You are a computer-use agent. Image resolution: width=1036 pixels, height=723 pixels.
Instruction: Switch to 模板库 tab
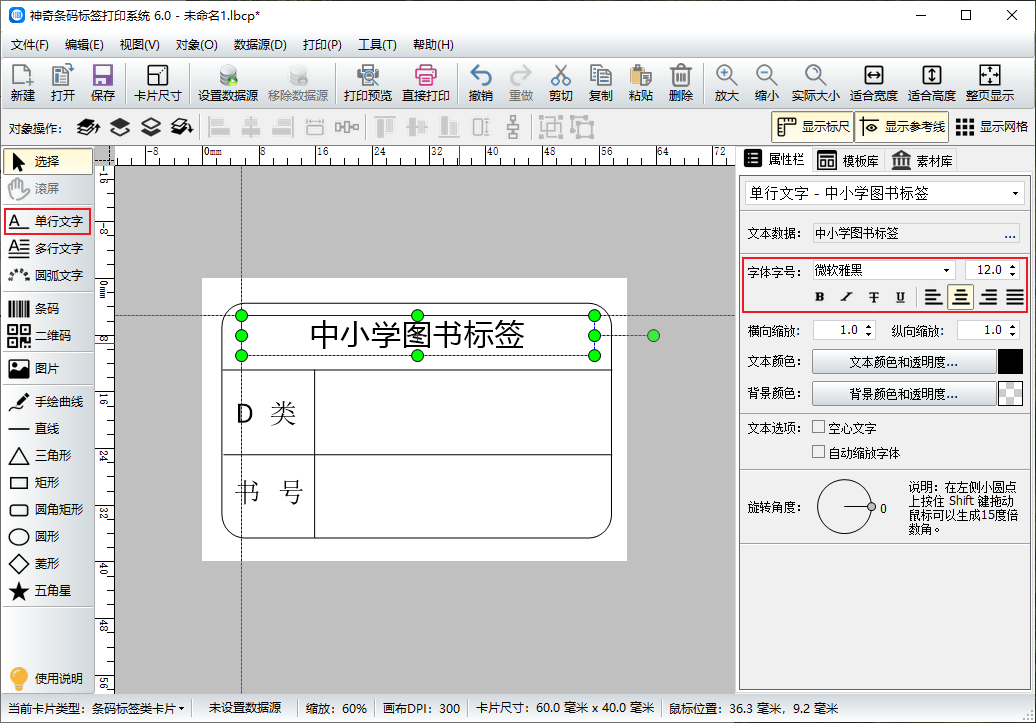848,161
